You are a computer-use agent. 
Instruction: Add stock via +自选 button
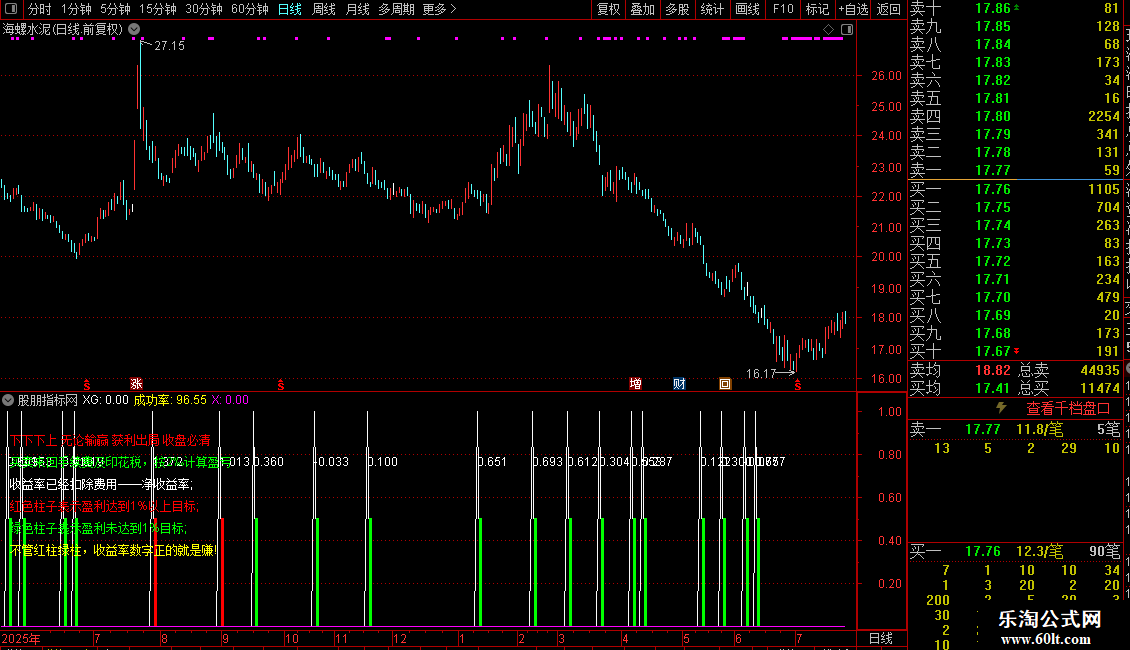coord(853,9)
